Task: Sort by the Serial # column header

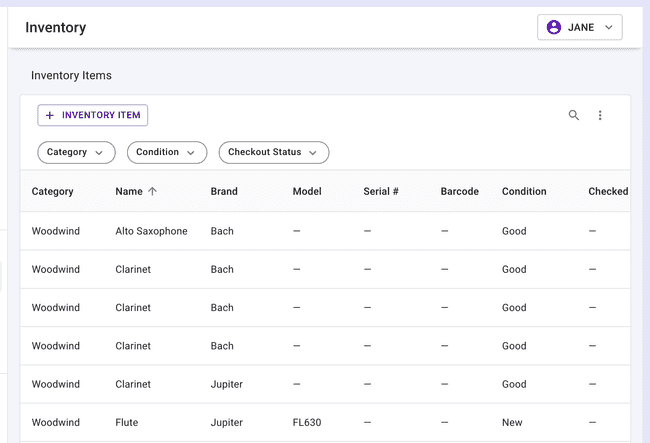Action: click(381, 191)
